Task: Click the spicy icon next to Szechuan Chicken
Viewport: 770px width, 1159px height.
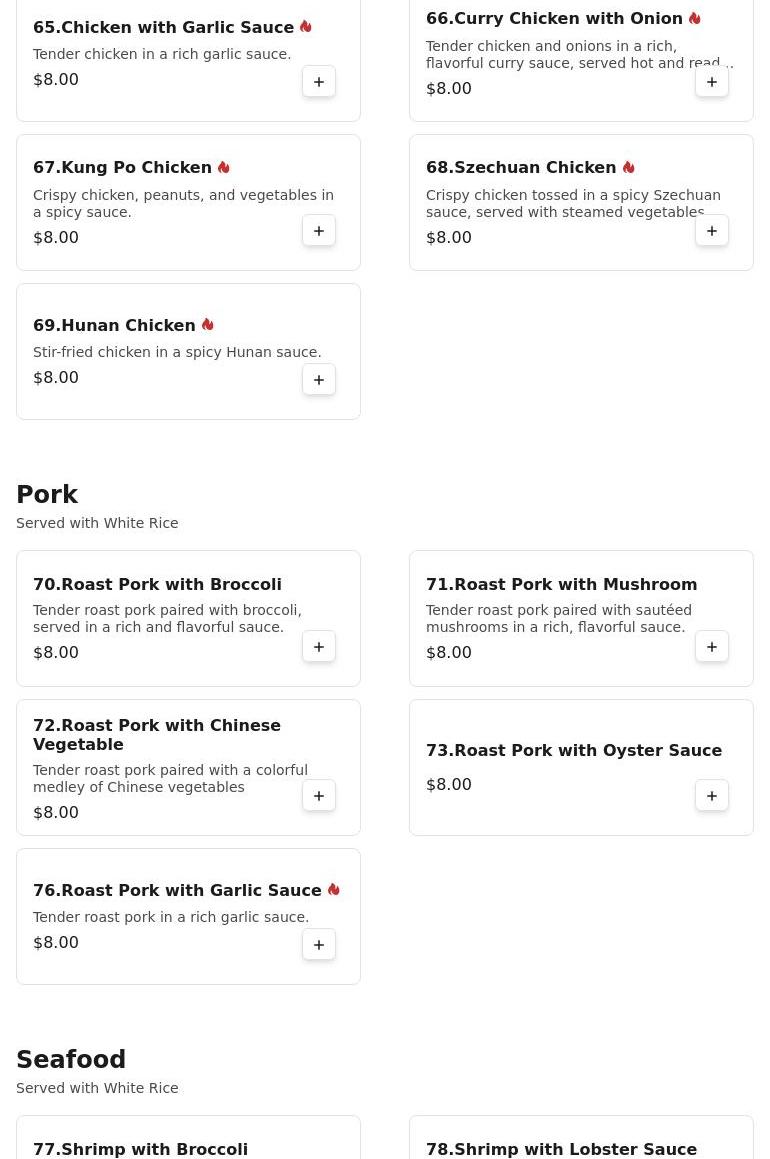Action: pyautogui.click(x=629, y=167)
